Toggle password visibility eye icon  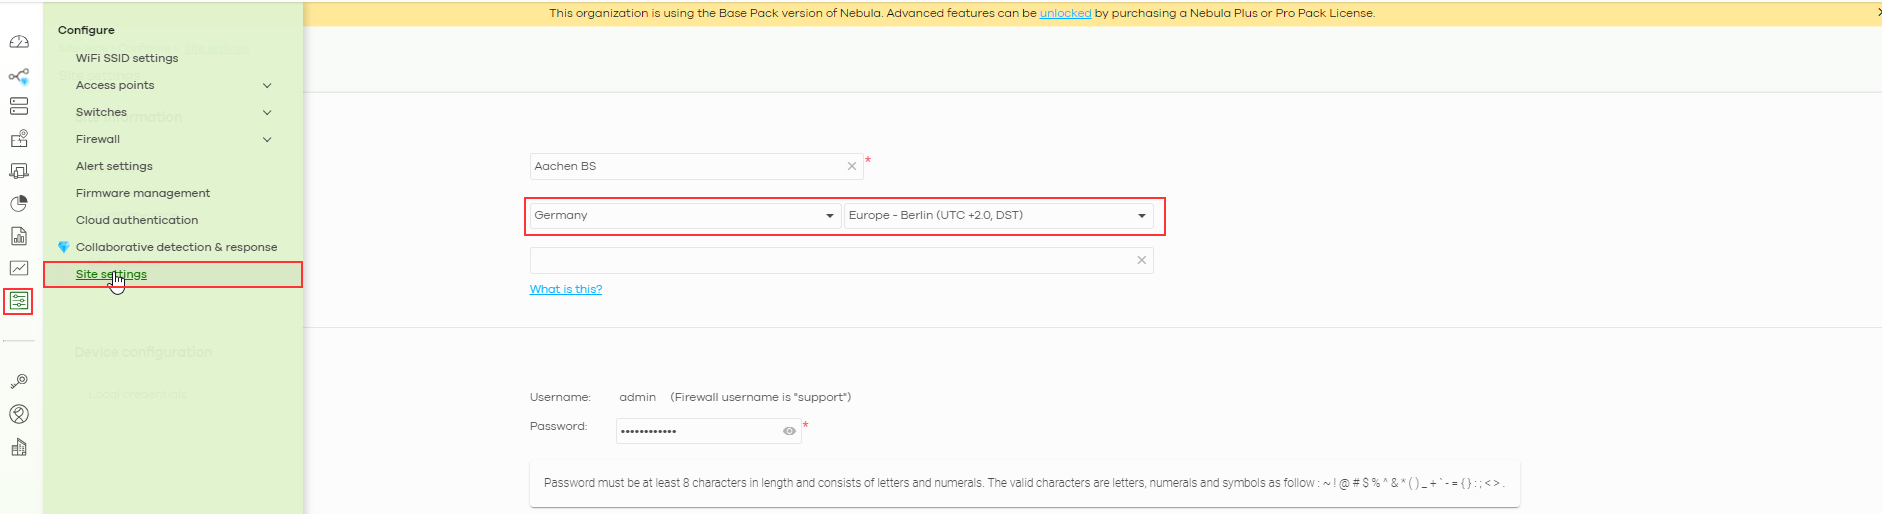[789, 431]
